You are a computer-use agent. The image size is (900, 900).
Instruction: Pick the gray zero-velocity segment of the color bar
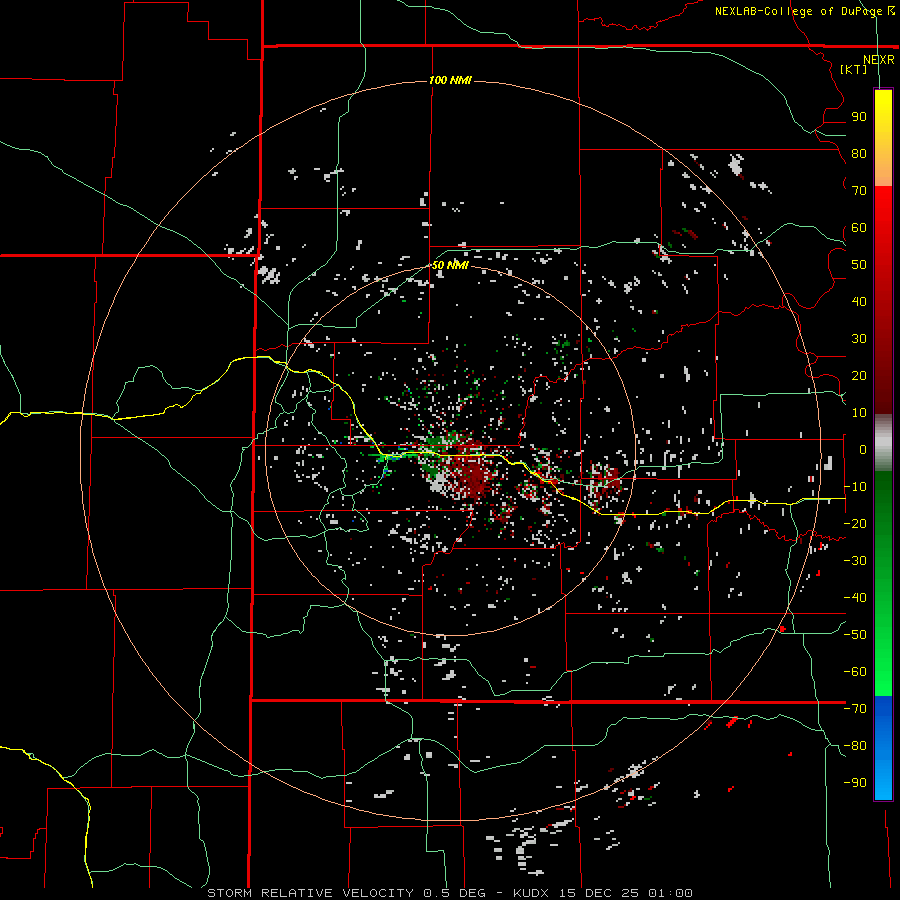(x=883, y=443)
